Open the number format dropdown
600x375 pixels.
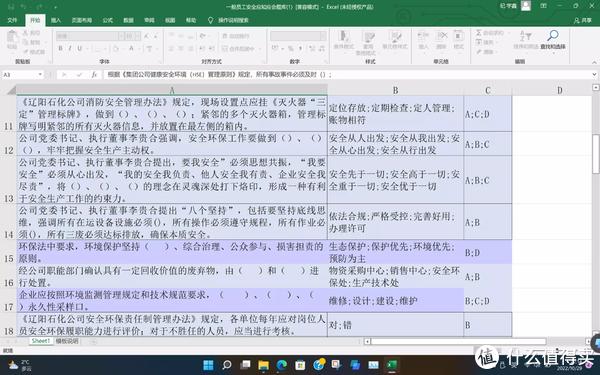[x=323, y=36]
